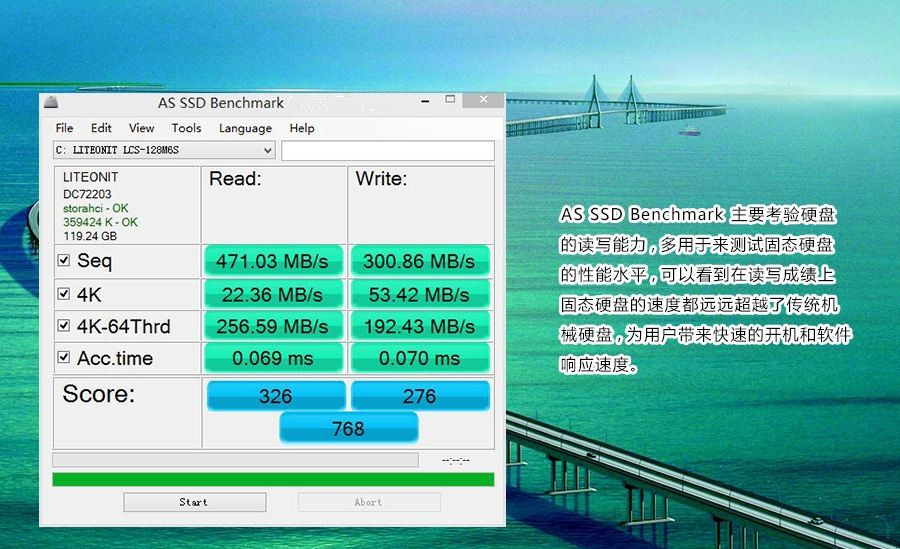Open the View menu

[141, 128]
